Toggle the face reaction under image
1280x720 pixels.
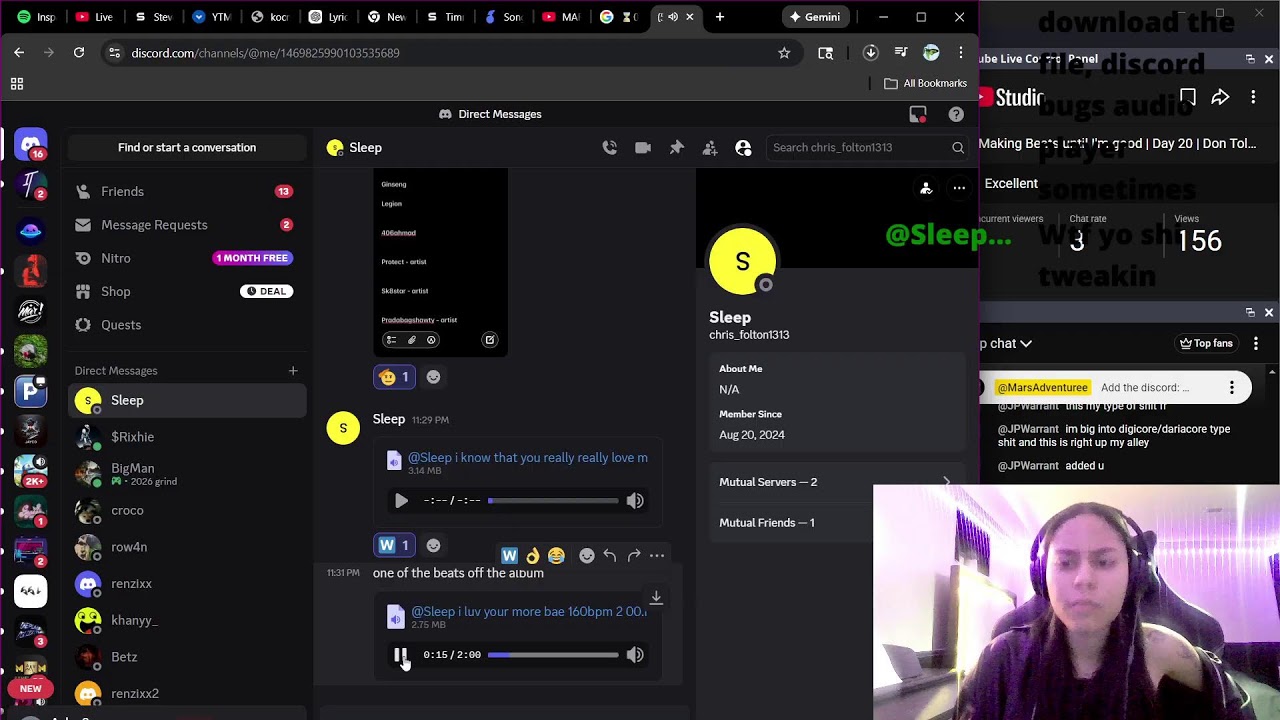(x=395, y=377)
